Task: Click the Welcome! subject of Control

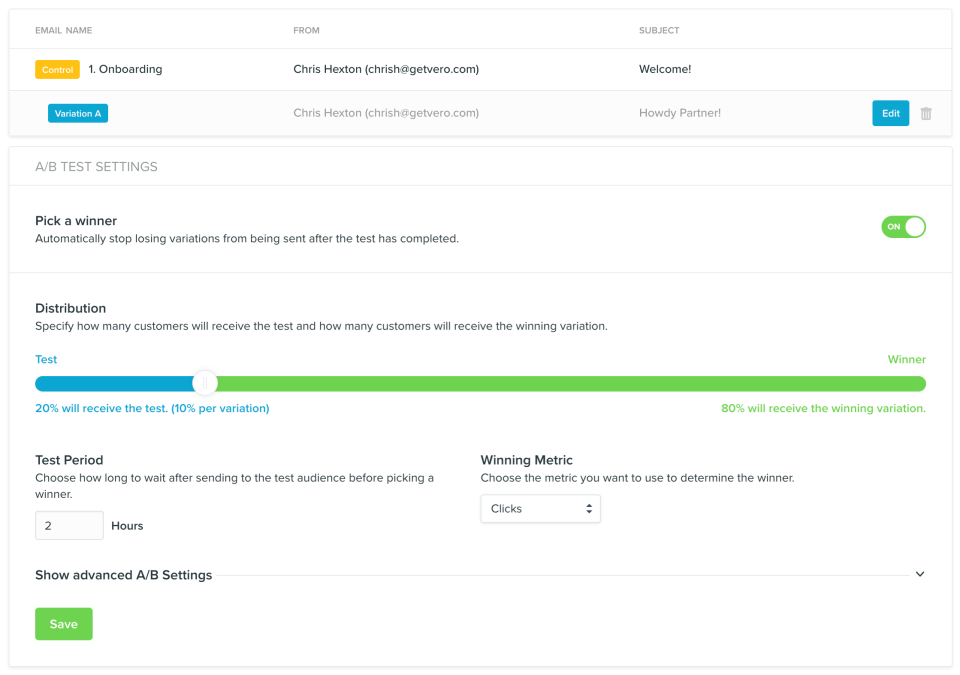Action: tap(665, 70)
